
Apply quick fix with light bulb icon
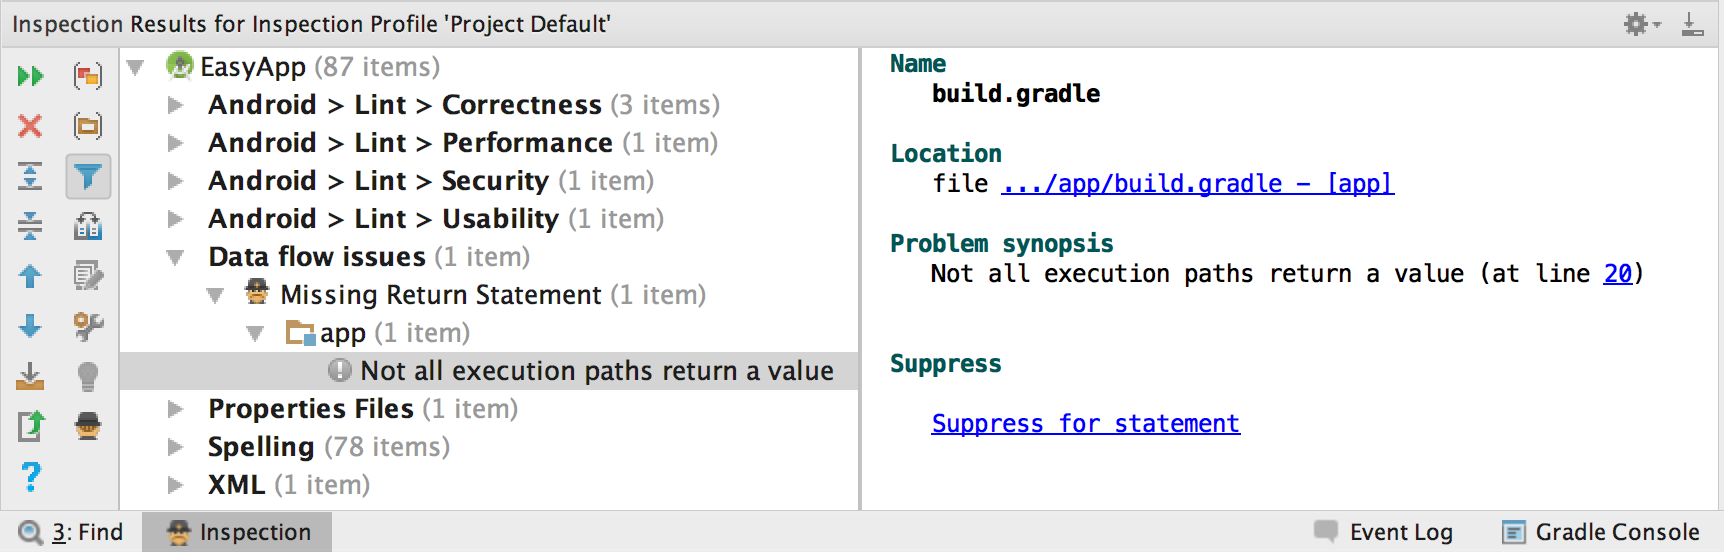(88, 376)
